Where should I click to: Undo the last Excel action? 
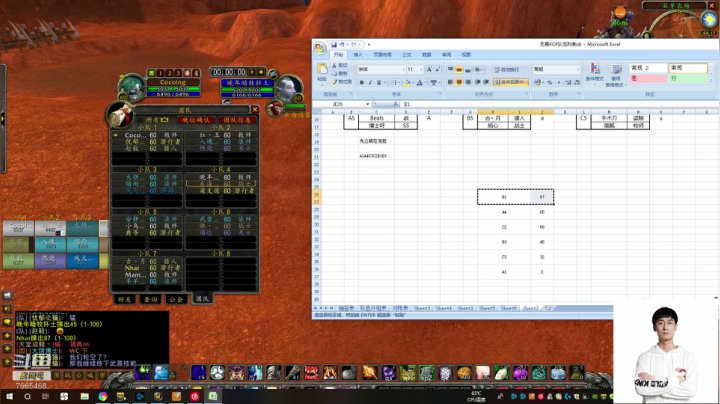[342, 45]
